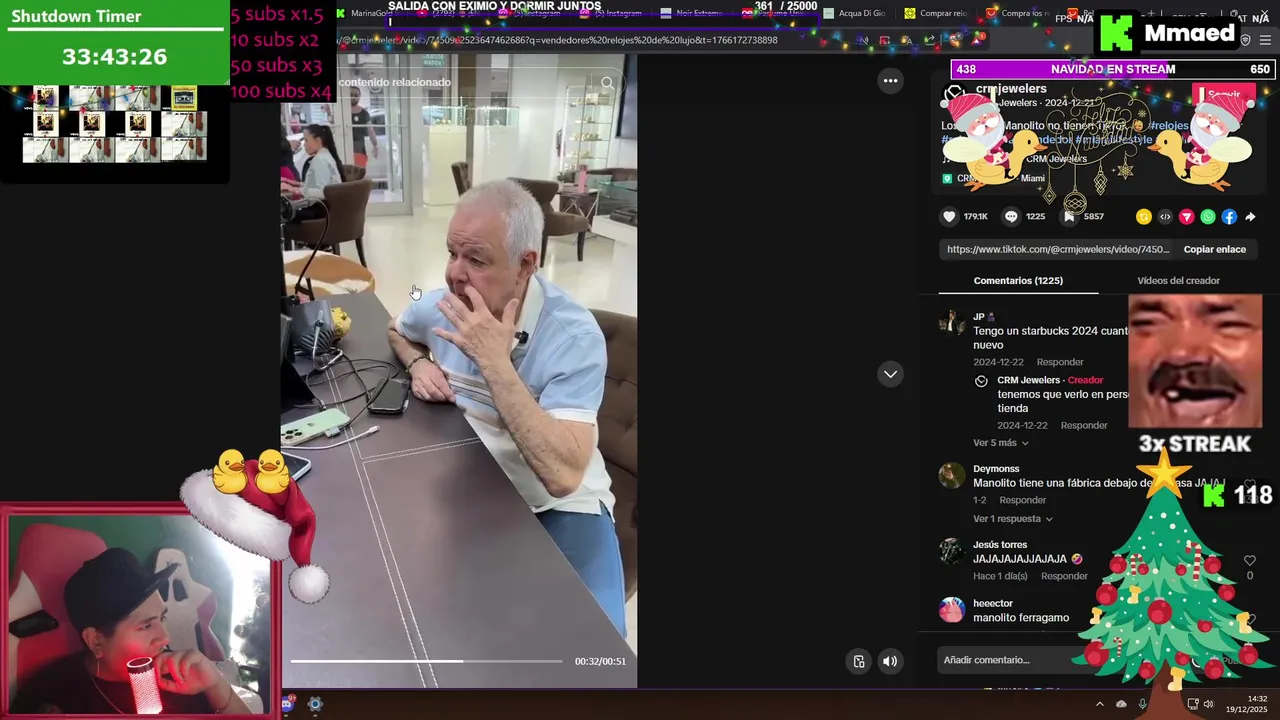
Task: Click 'Responder' under Jesús torres comment
Action: (1064, 577)
